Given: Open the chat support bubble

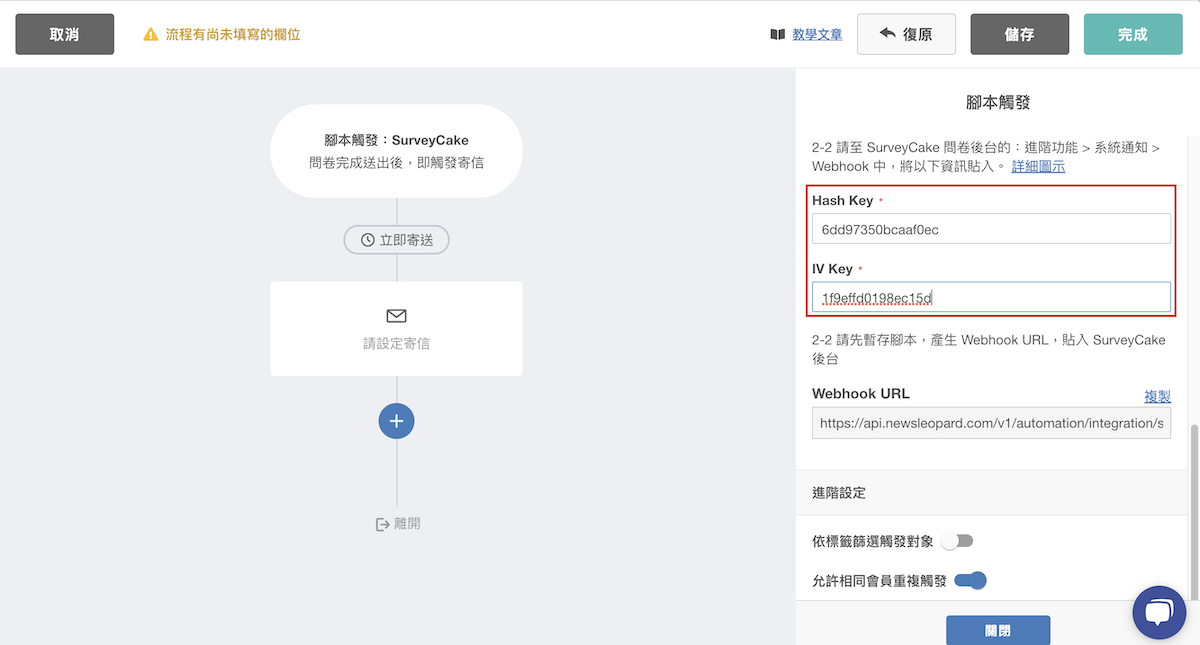Looking at the screenshot, I should point(1159,612).
